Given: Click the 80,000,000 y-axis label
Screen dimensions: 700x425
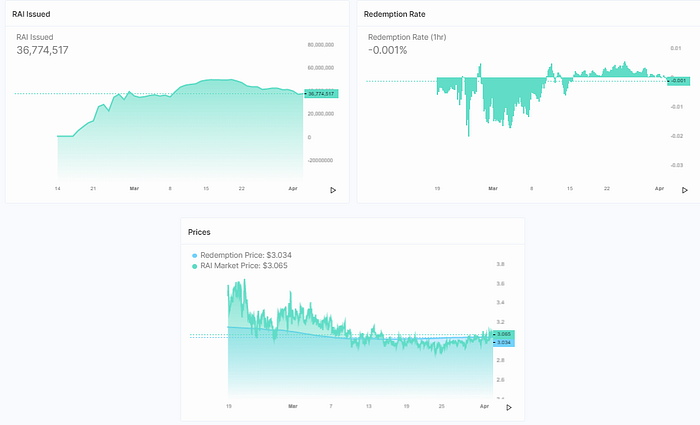Looking at the screenshot, I should coord(321,45).
